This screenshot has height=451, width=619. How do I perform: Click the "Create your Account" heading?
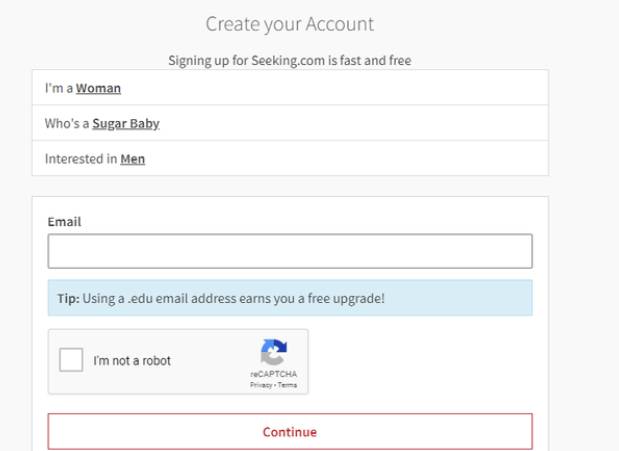290,24
